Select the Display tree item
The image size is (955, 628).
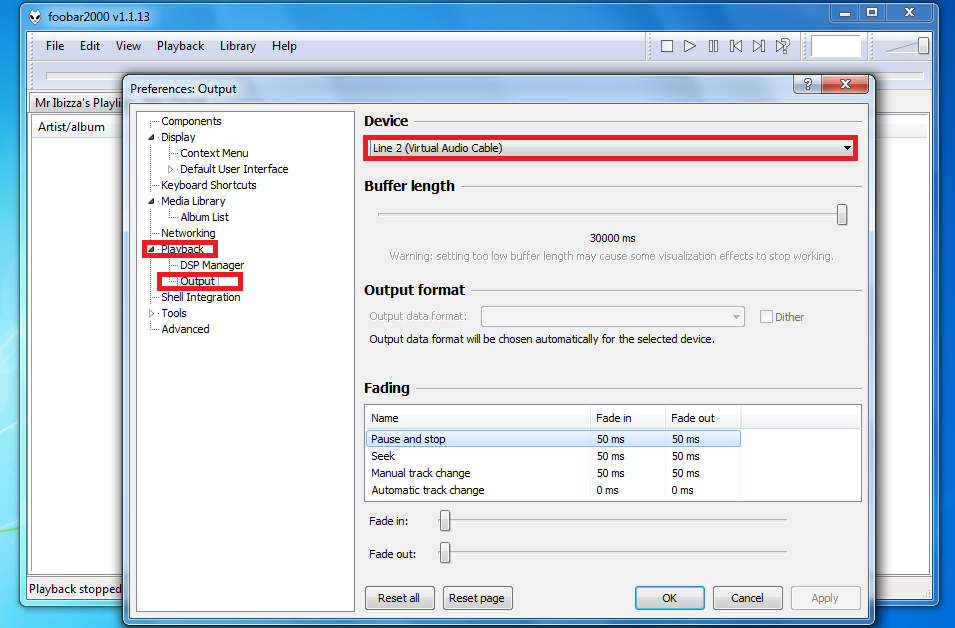coord(178,138)
